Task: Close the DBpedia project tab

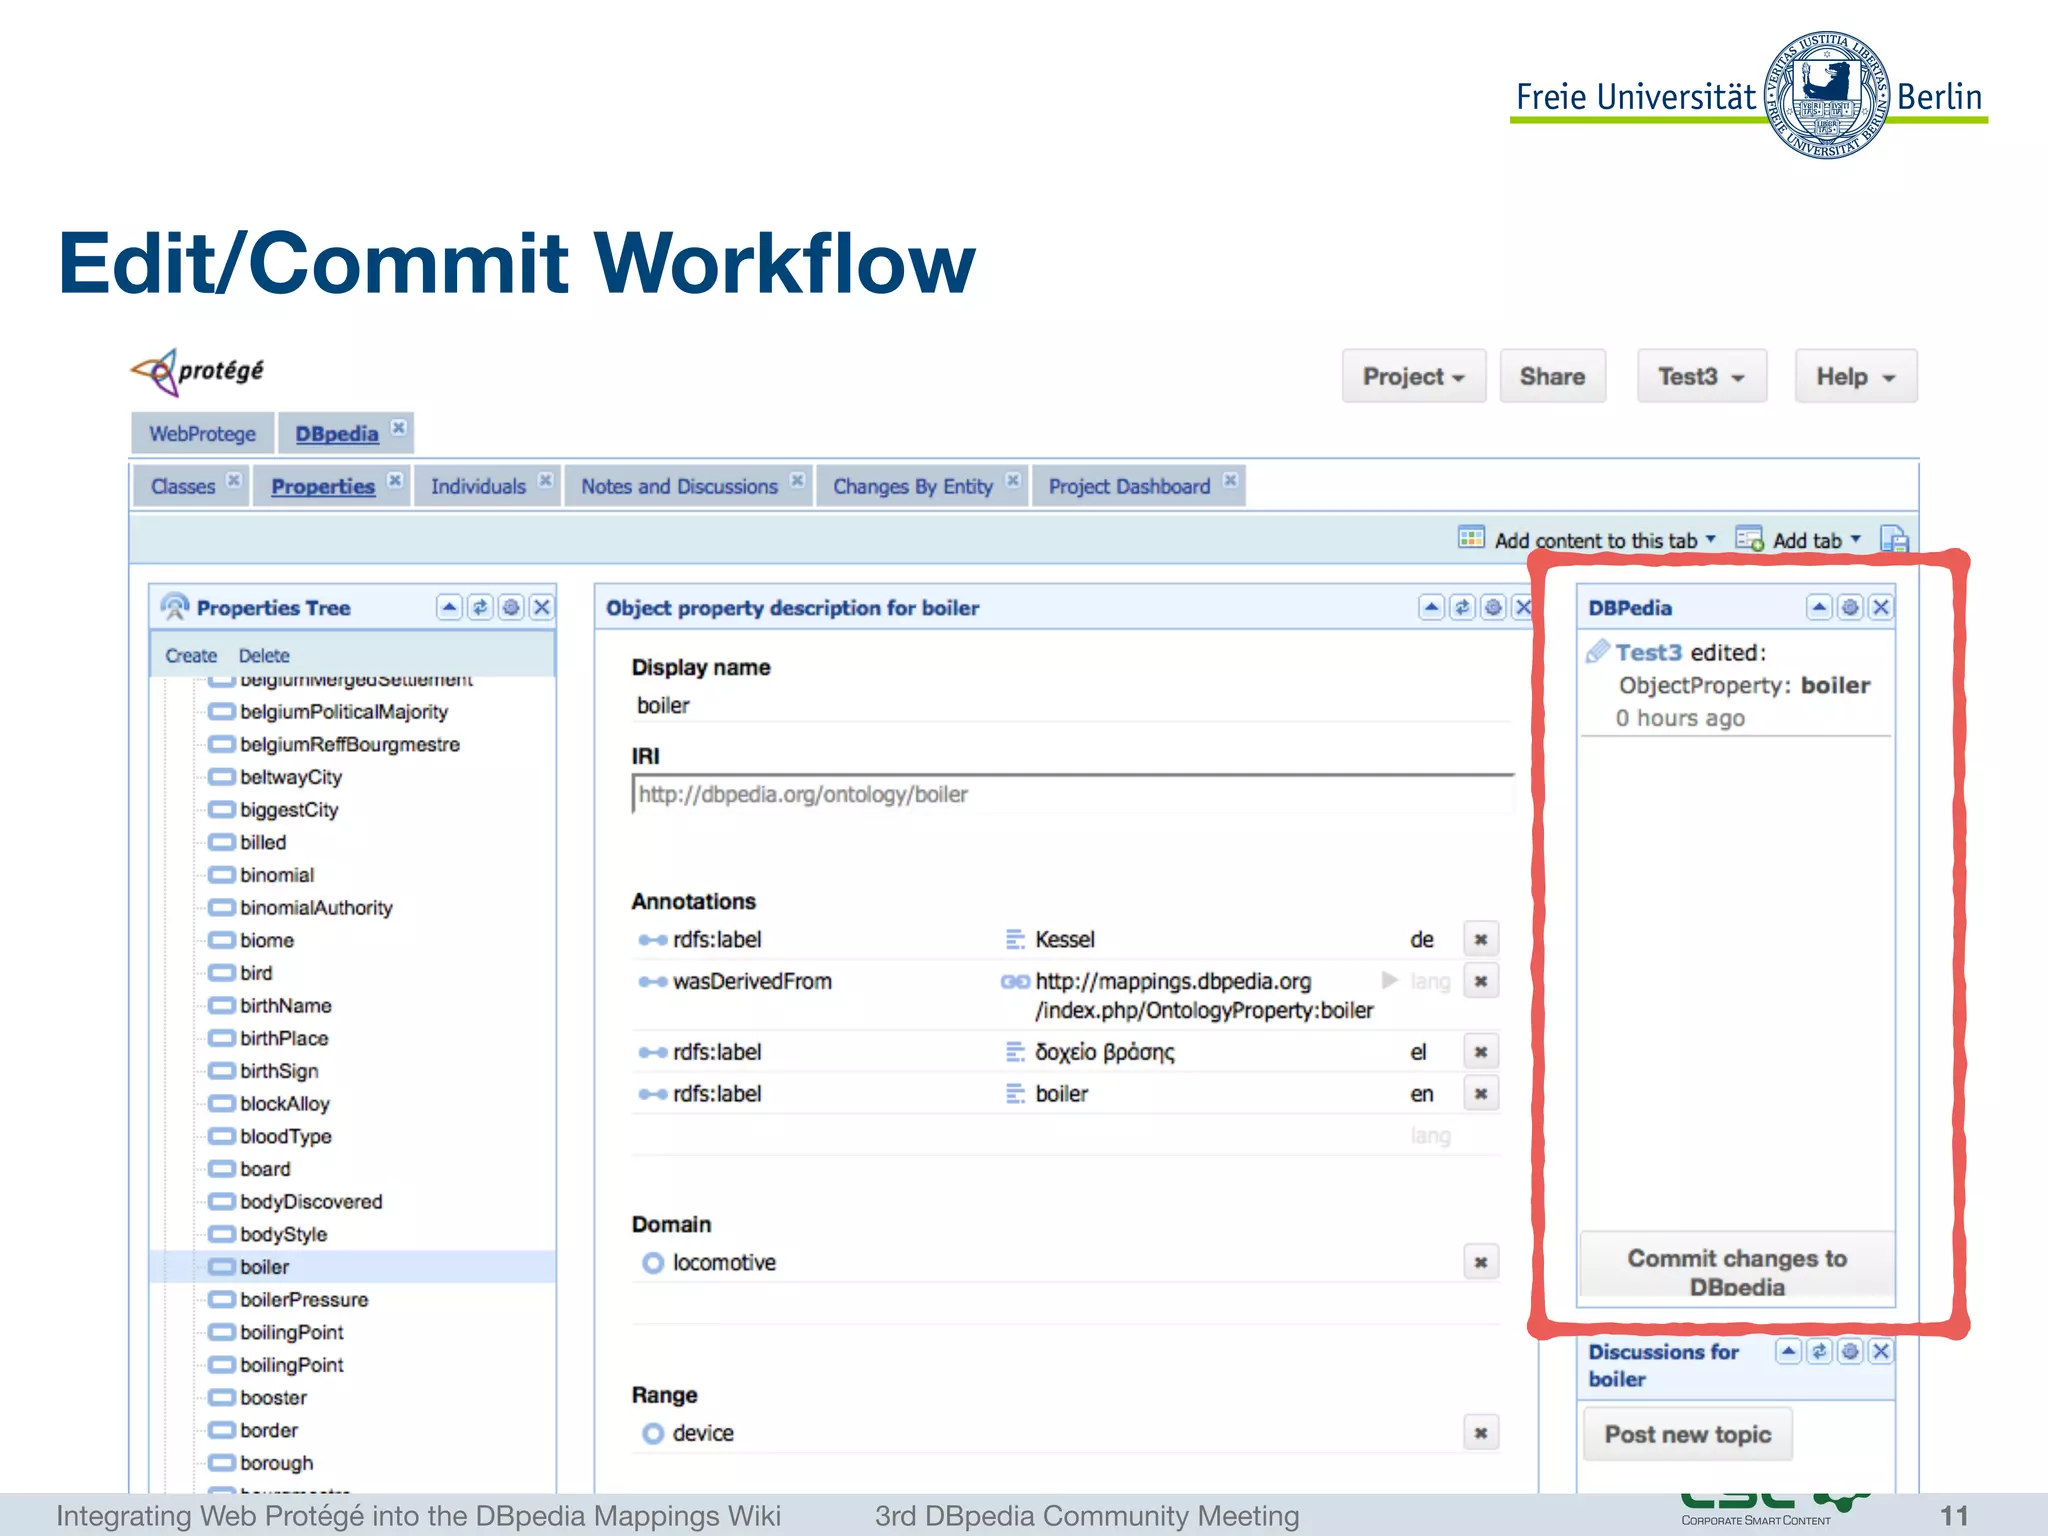Action: pyautogui.click(x=398, y=428)
